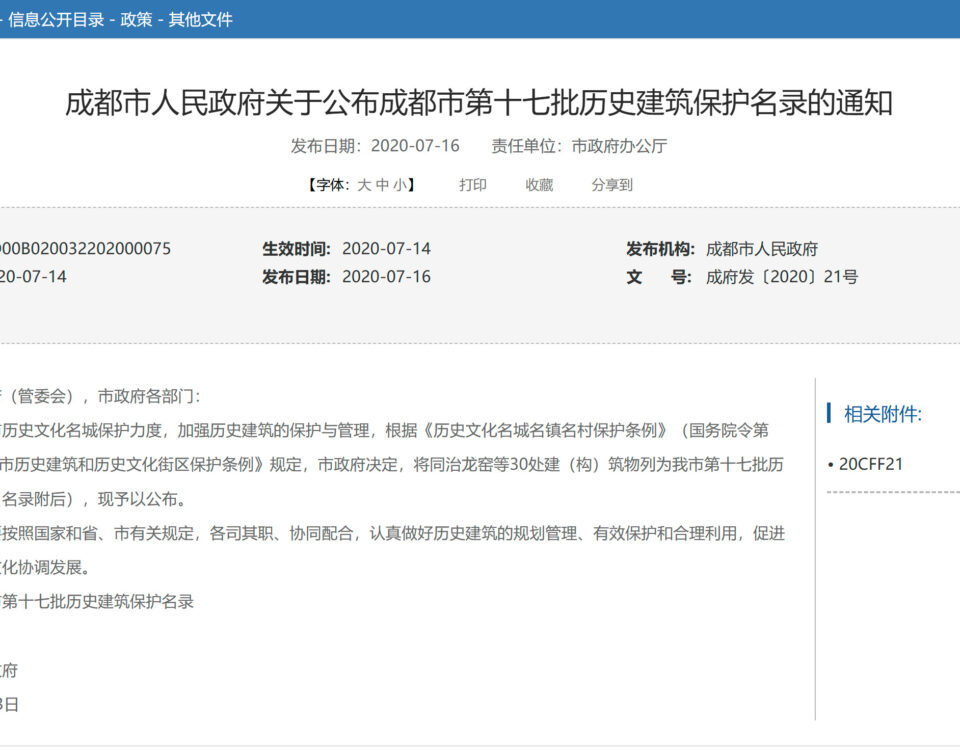Set font size to 中
This screenshot has width=960, height=750.
[383, 185]
